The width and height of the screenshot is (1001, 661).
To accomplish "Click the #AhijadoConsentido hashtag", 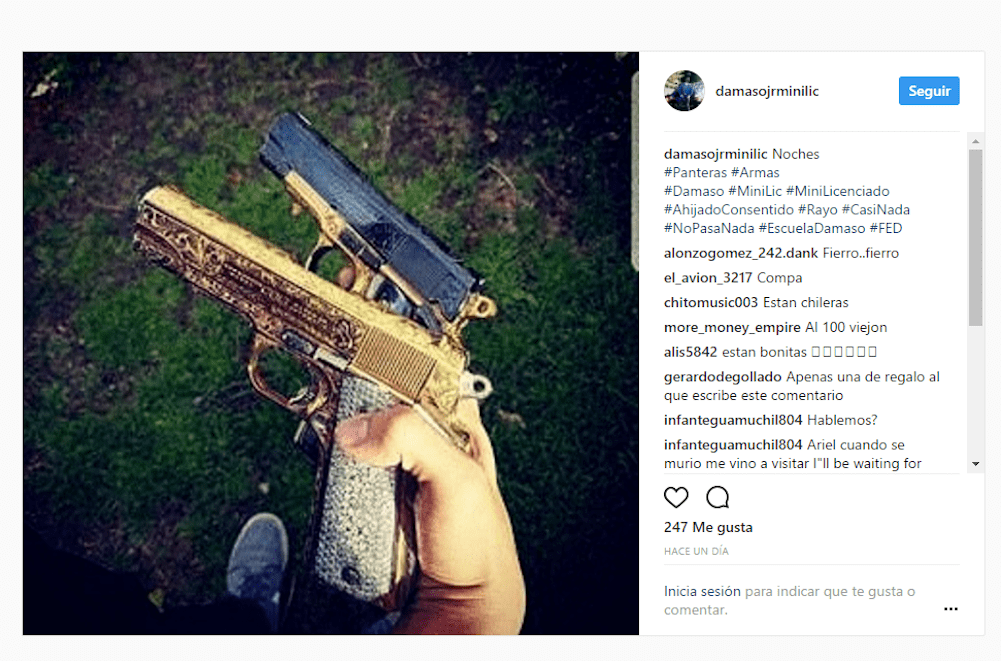I will [728, 209].
